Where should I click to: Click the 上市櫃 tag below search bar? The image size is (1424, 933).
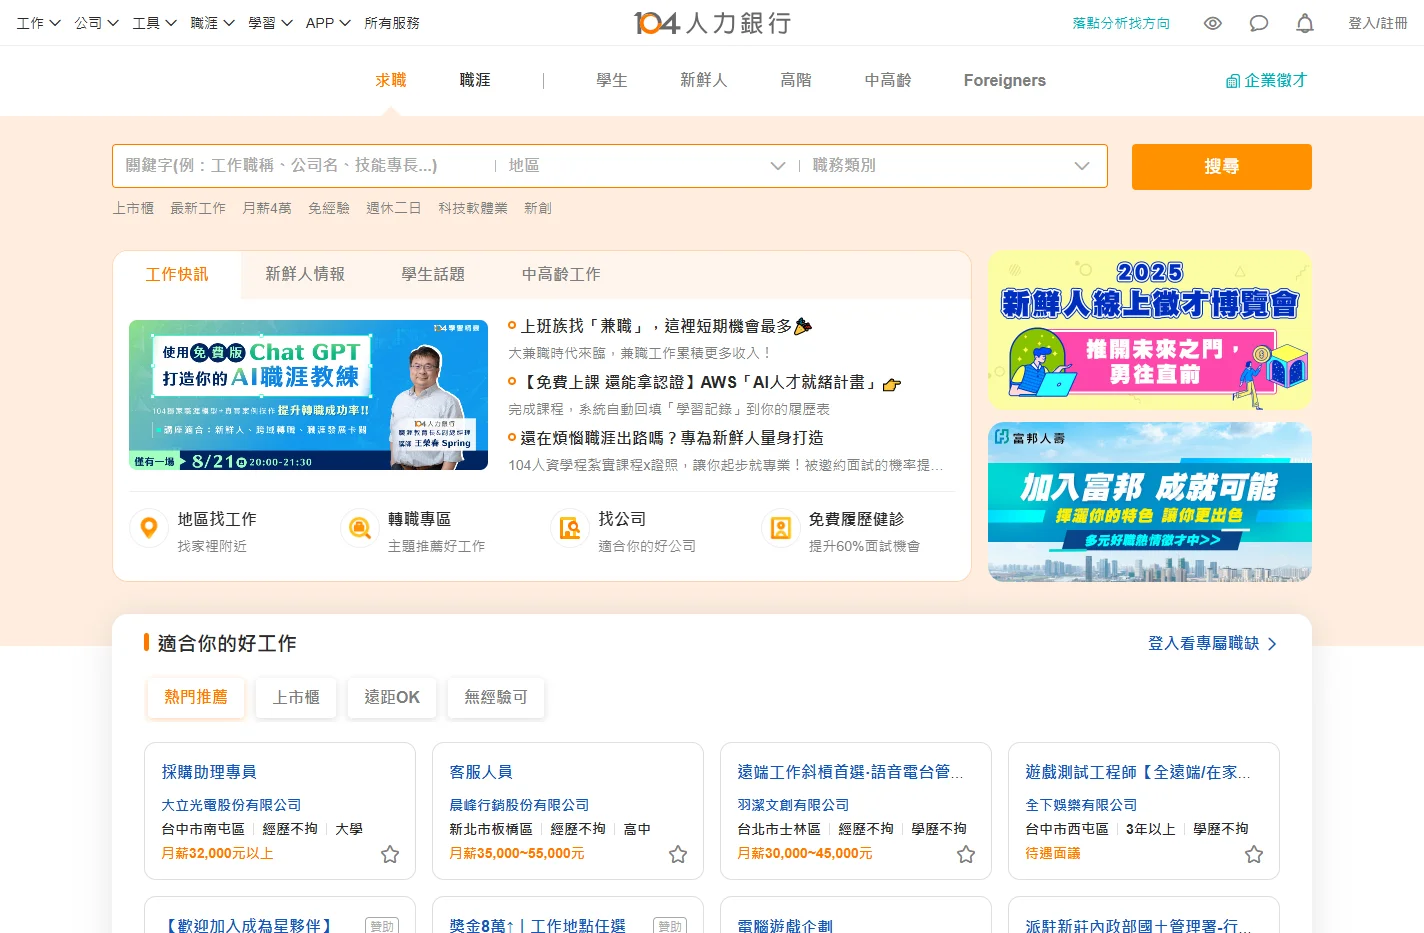133,208
